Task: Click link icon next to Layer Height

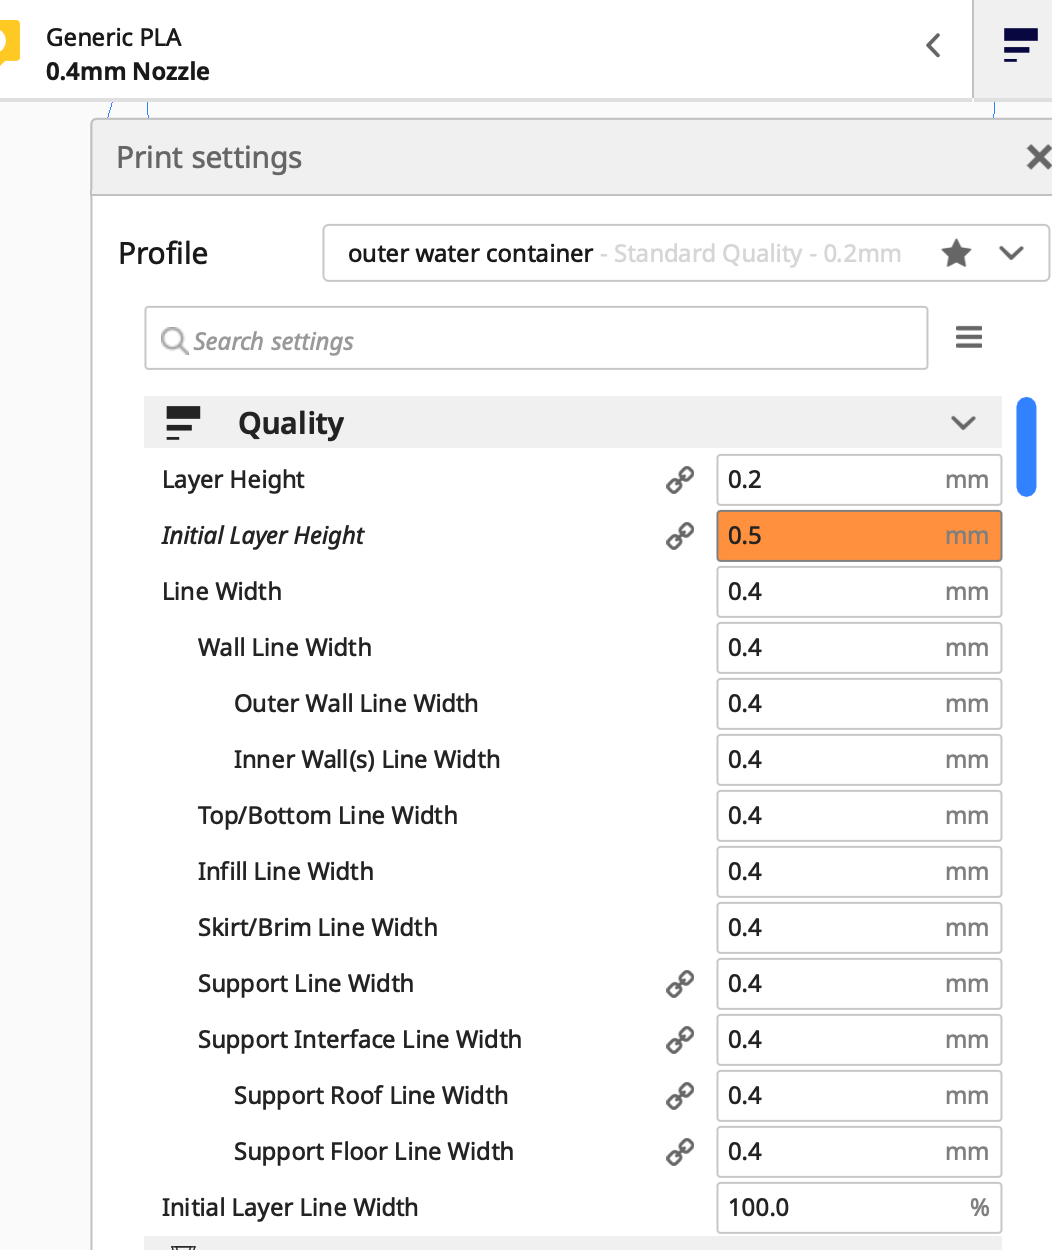Action: pyautogui.click(x=680, y=480)
